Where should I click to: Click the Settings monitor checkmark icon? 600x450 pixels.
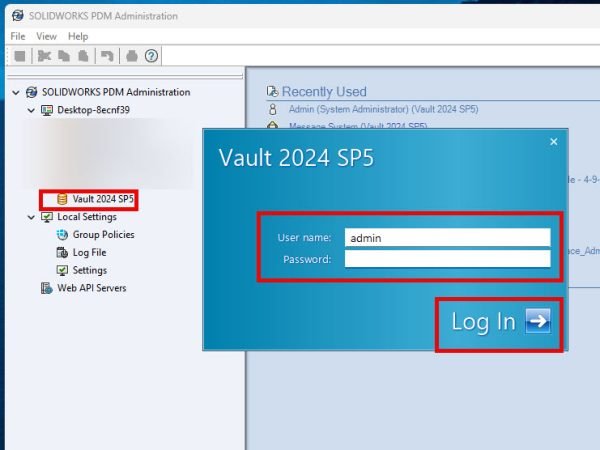coord(62,270)
